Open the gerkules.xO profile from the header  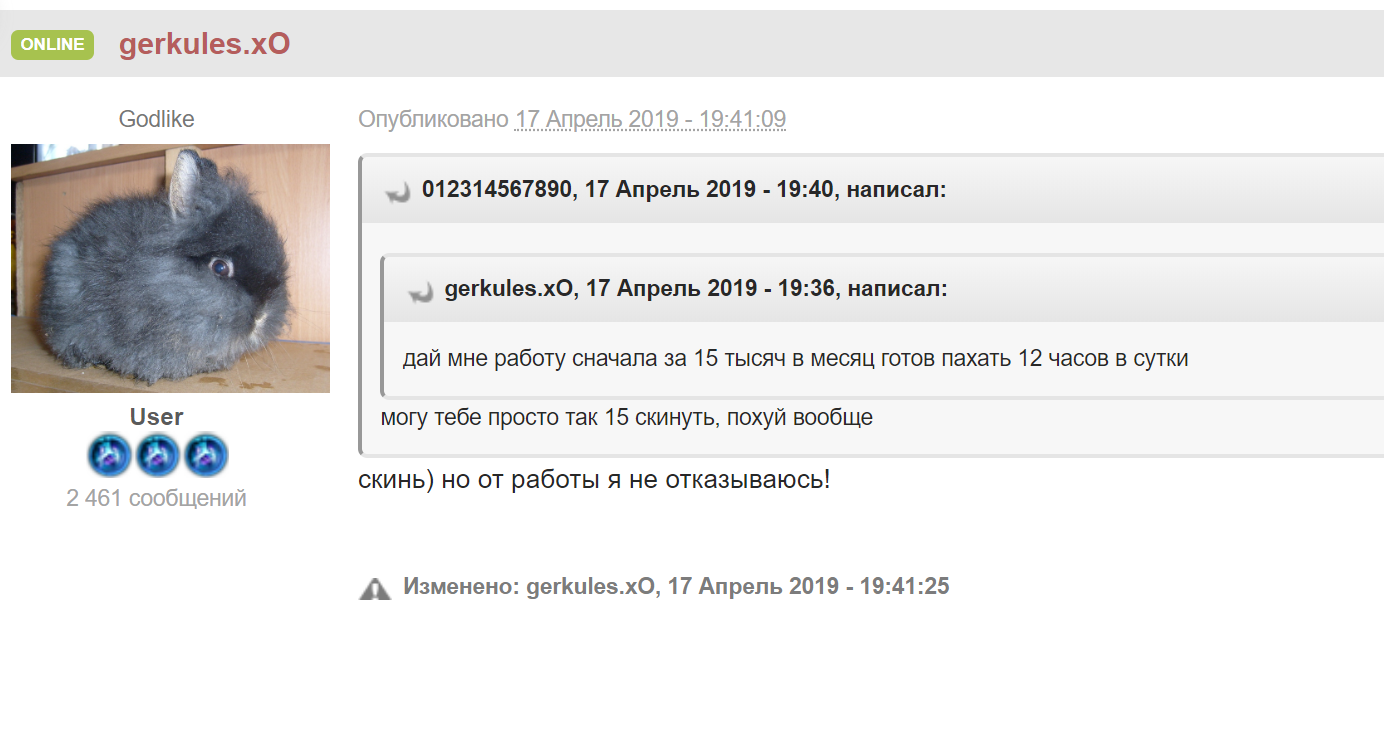(203, 44)
